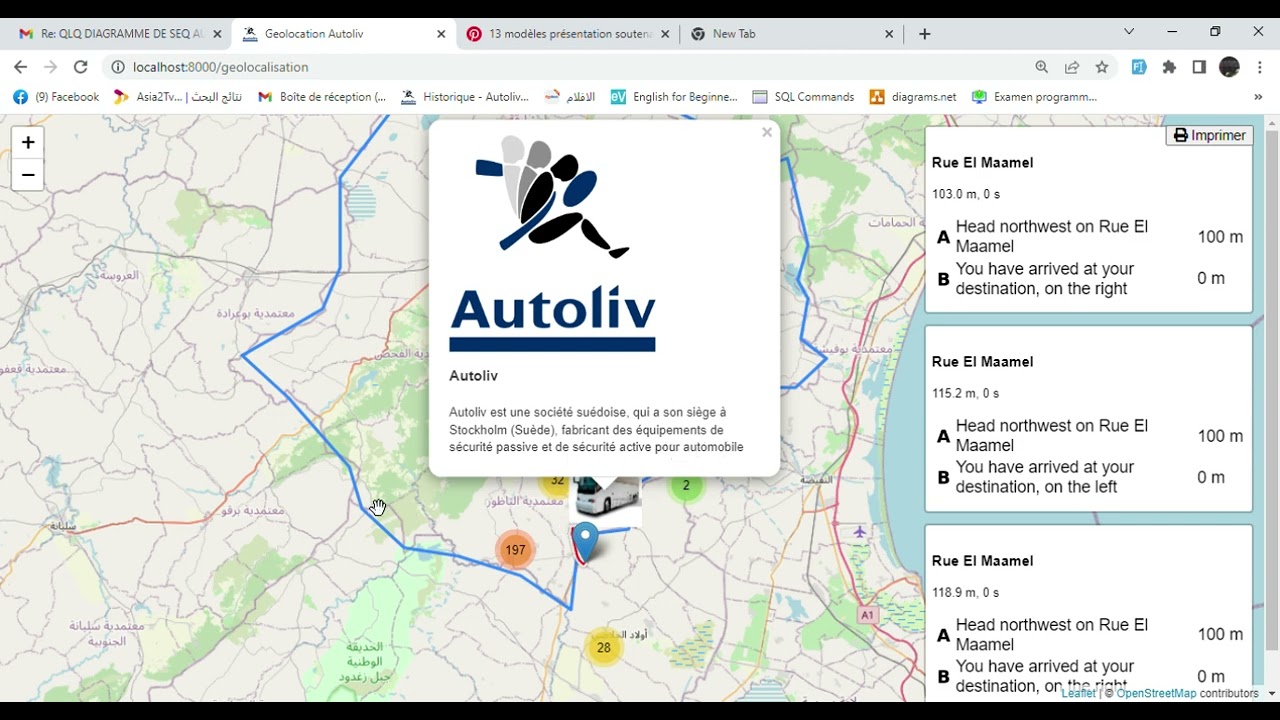Select the blue map location marker
1280x720 pixels.
(585, 541)
